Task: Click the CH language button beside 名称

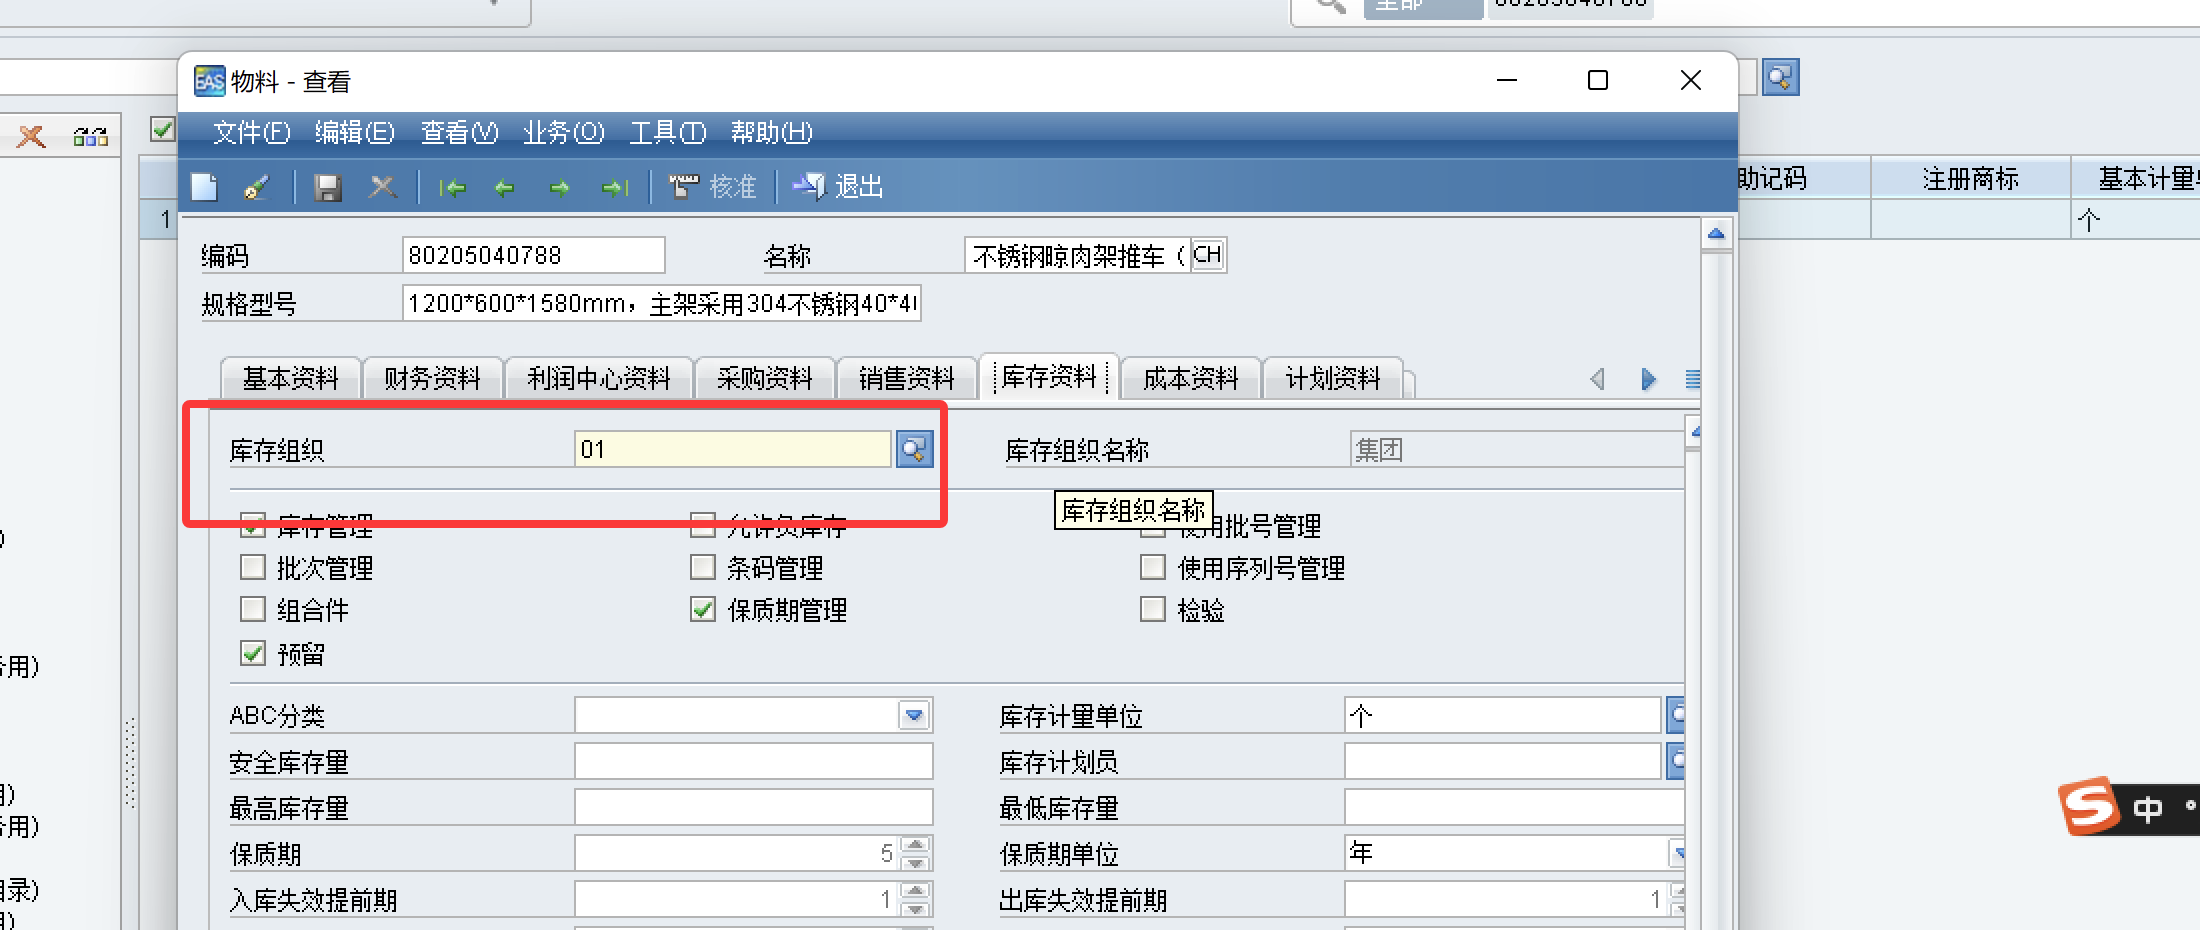Action: [x=1208, y=255]
